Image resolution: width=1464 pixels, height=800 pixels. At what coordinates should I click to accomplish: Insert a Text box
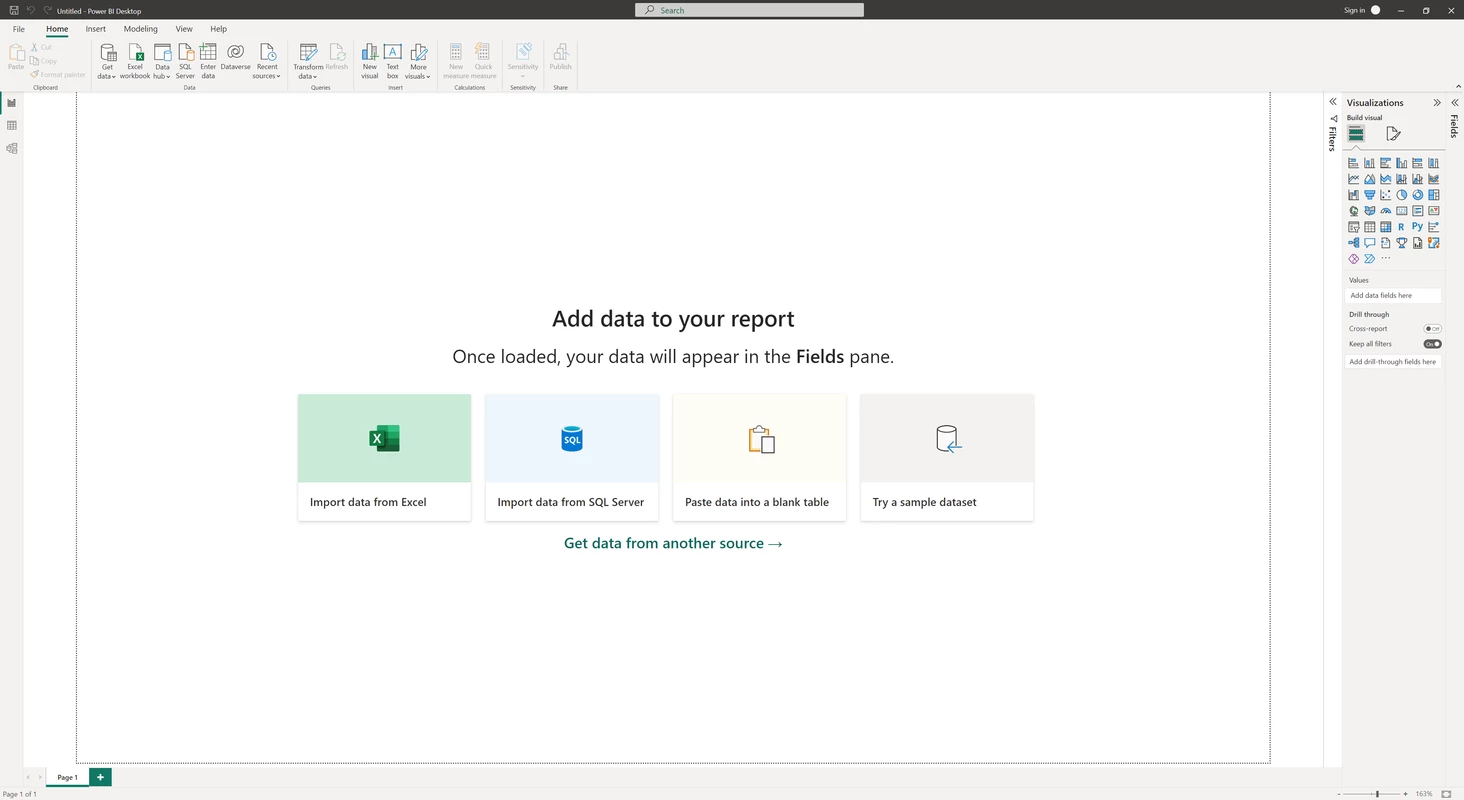(393, 59)
